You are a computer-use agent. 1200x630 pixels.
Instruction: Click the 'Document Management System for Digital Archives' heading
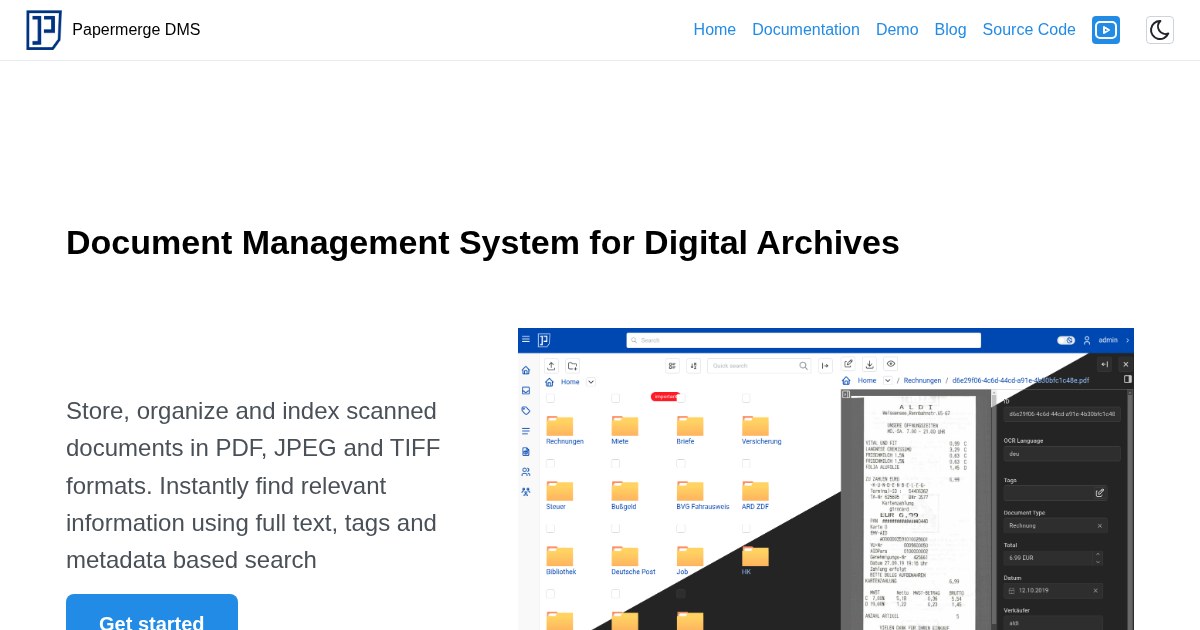click(x=483, y=243)
